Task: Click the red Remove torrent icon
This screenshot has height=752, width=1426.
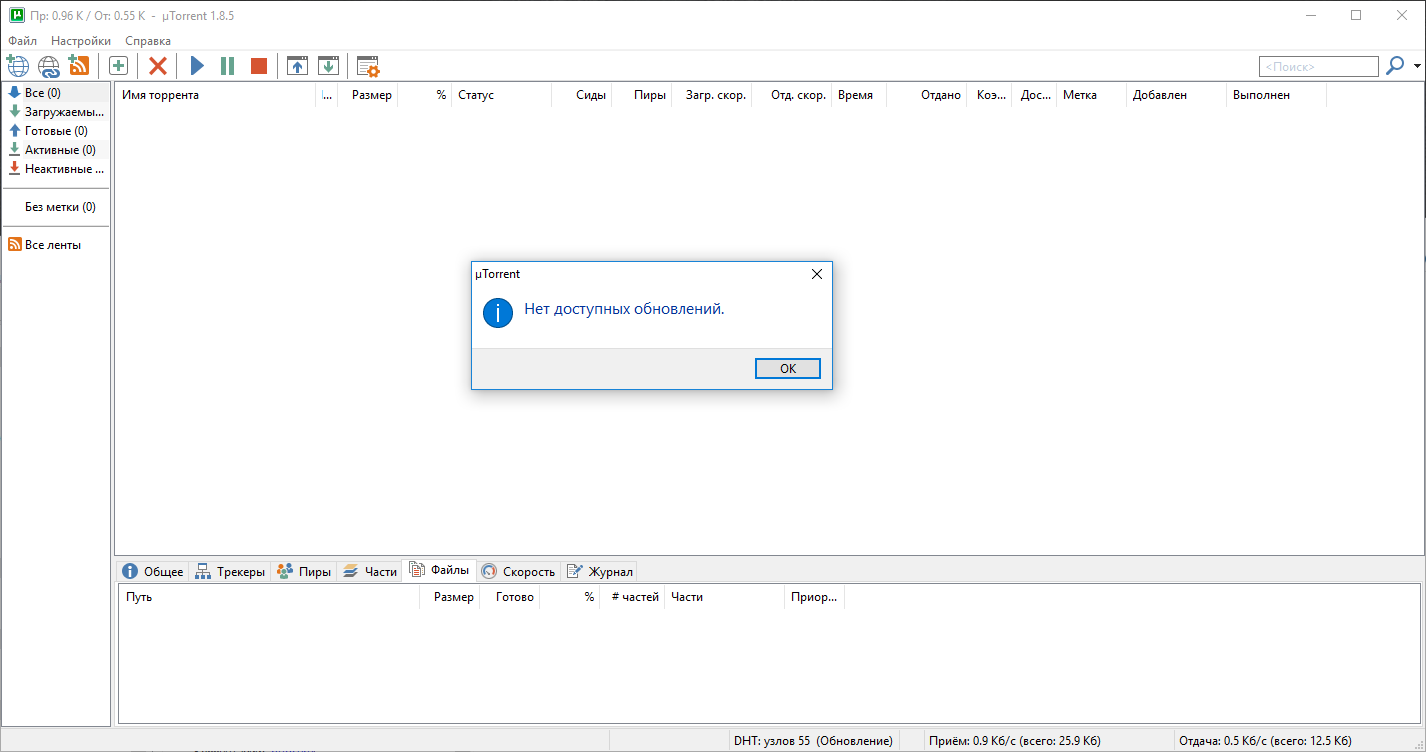Action: coord(157,66)
